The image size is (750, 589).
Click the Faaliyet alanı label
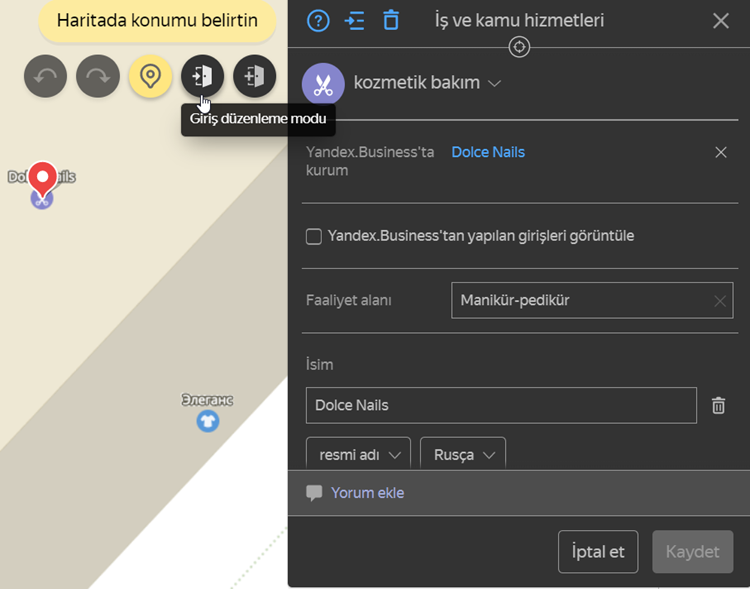(349, 300)
